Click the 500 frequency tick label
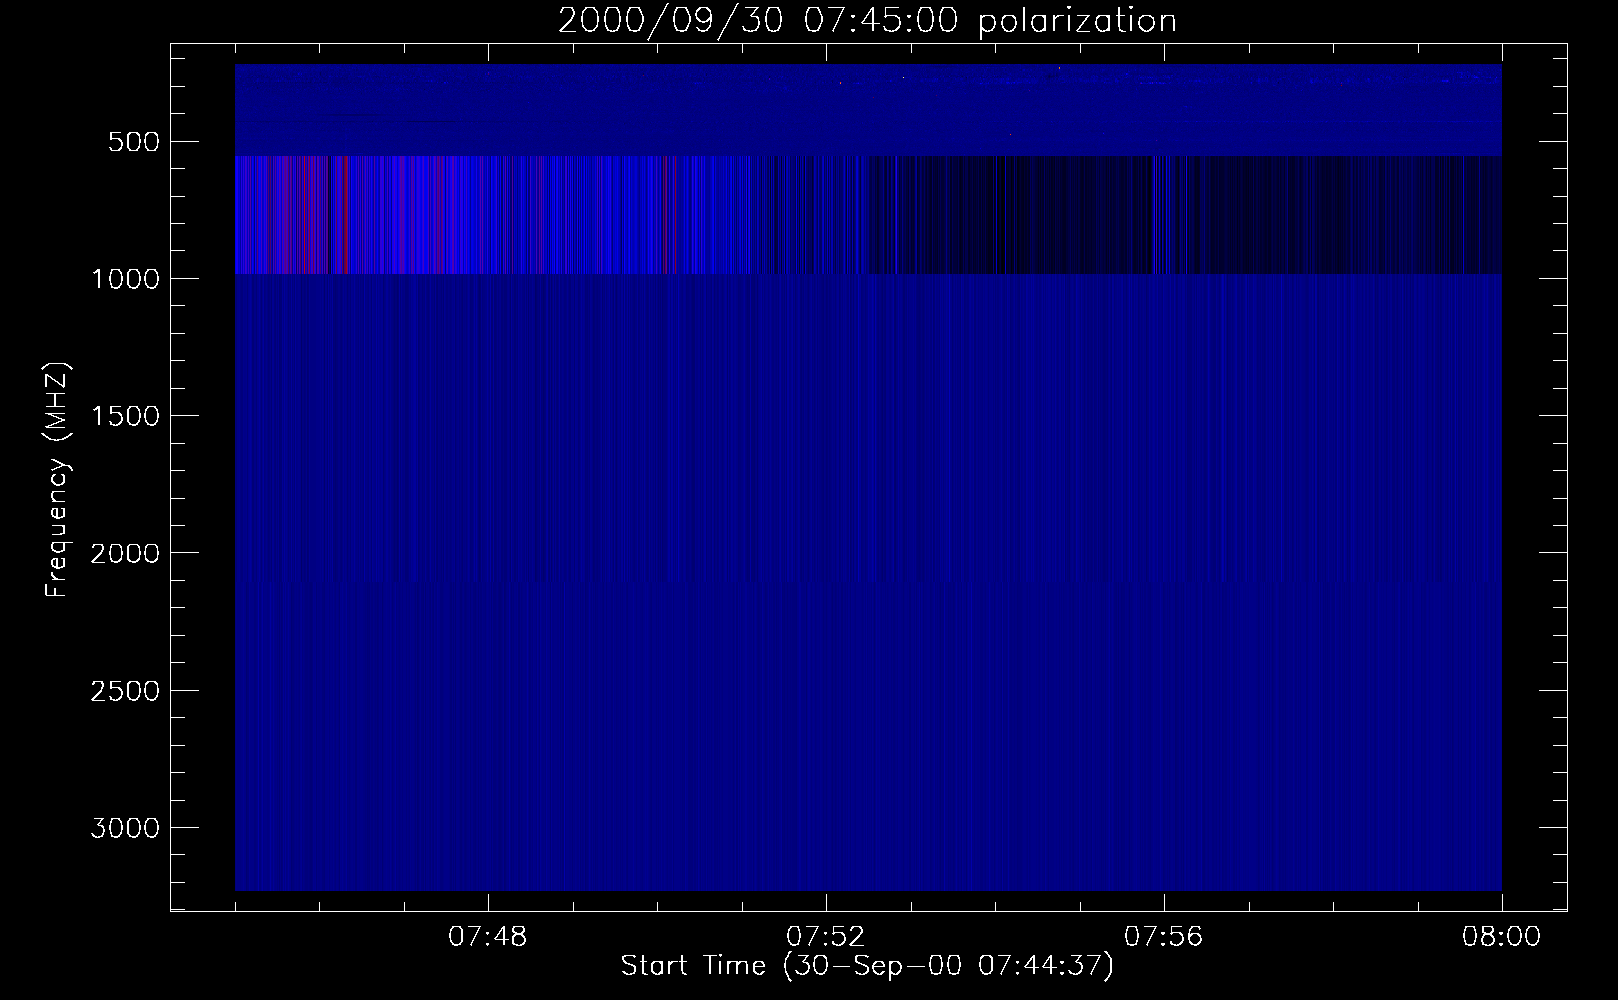 pyautogui.click(x=134, y=142)
